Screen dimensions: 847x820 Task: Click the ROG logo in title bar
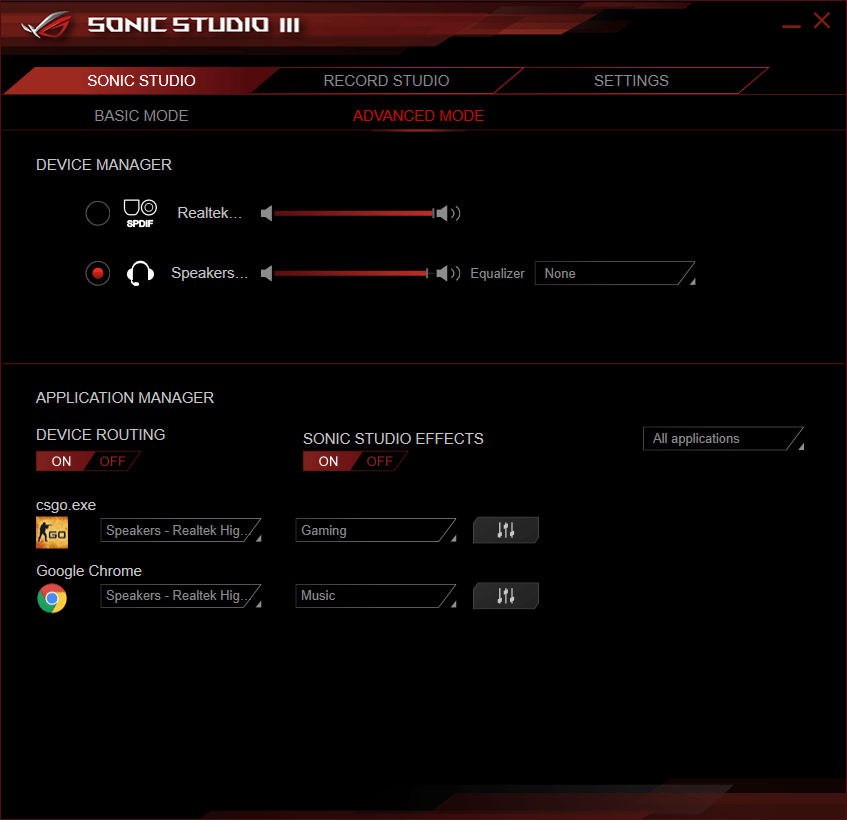tap(47, 25)
